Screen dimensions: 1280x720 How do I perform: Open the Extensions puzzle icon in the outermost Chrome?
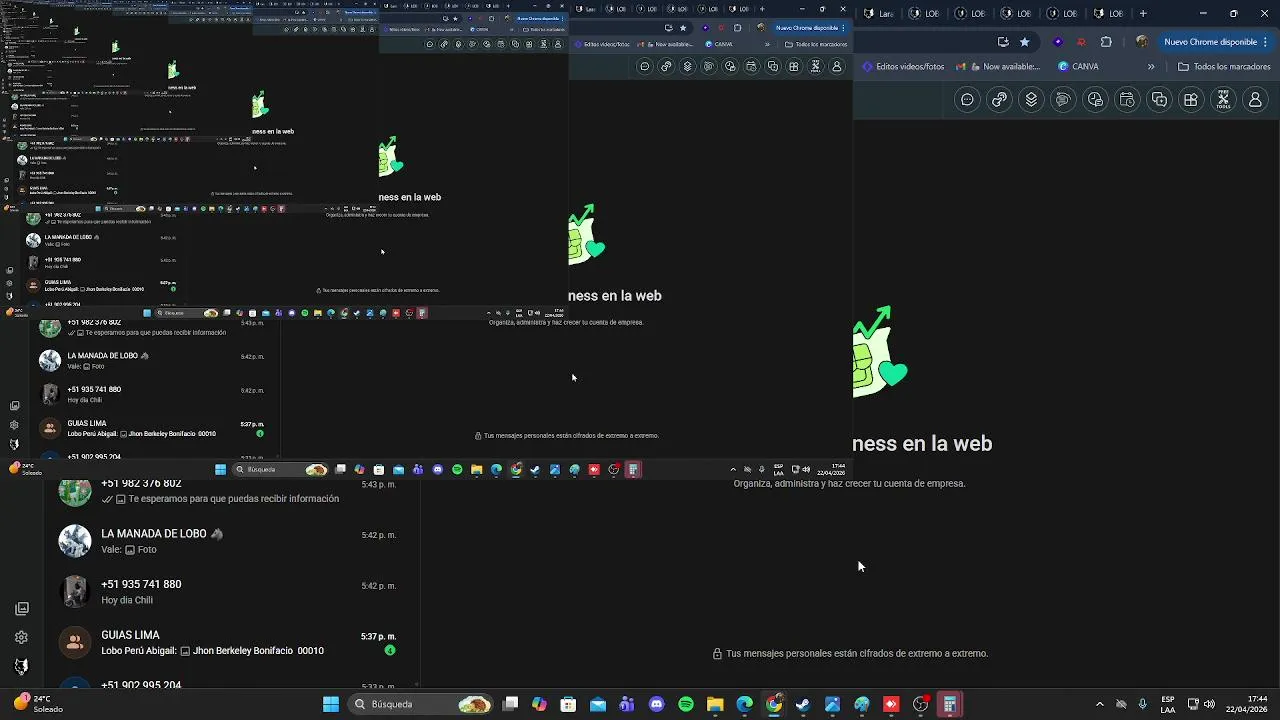coord(1106,42)
